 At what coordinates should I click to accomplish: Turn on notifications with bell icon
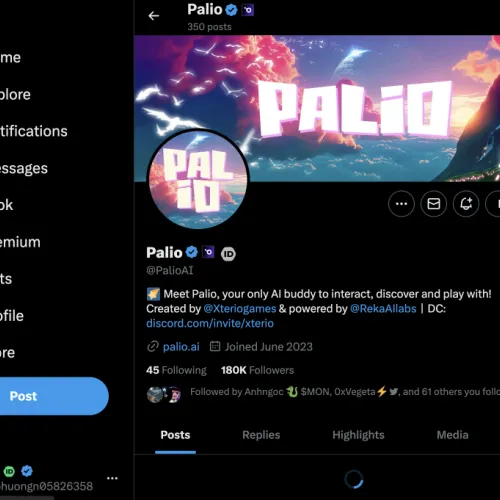click(466, 204)
